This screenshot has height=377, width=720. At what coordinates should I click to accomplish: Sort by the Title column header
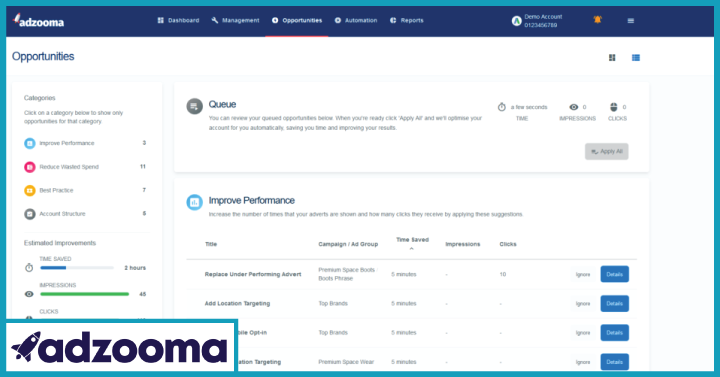[x=211, y=244]
